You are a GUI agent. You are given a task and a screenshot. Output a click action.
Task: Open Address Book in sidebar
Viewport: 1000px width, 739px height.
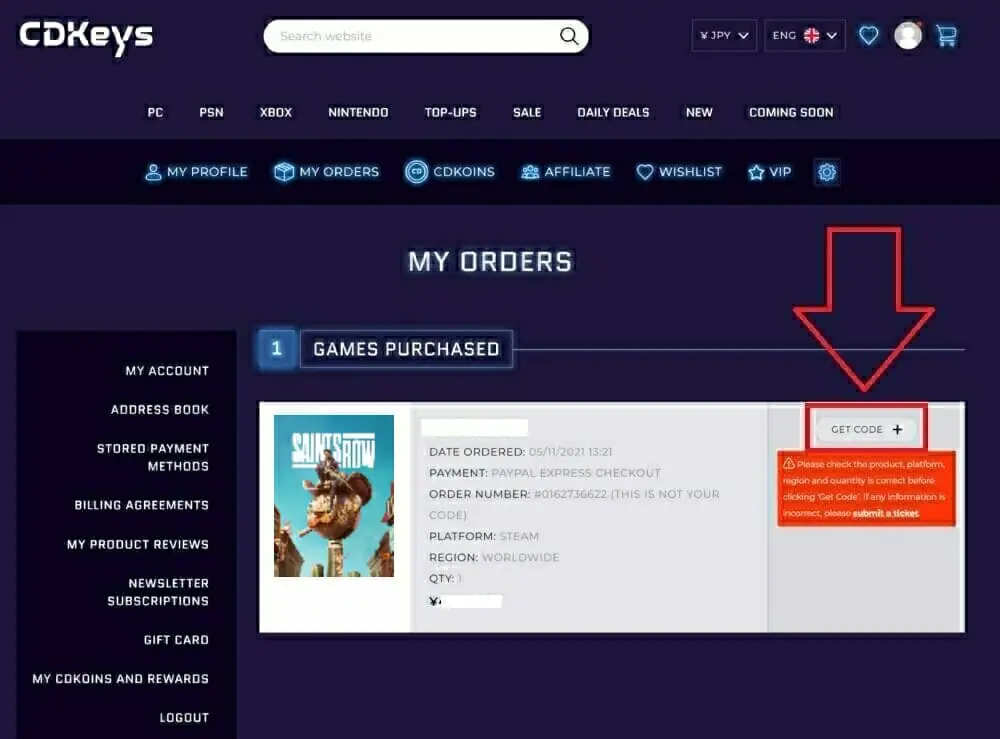[159, 409]
